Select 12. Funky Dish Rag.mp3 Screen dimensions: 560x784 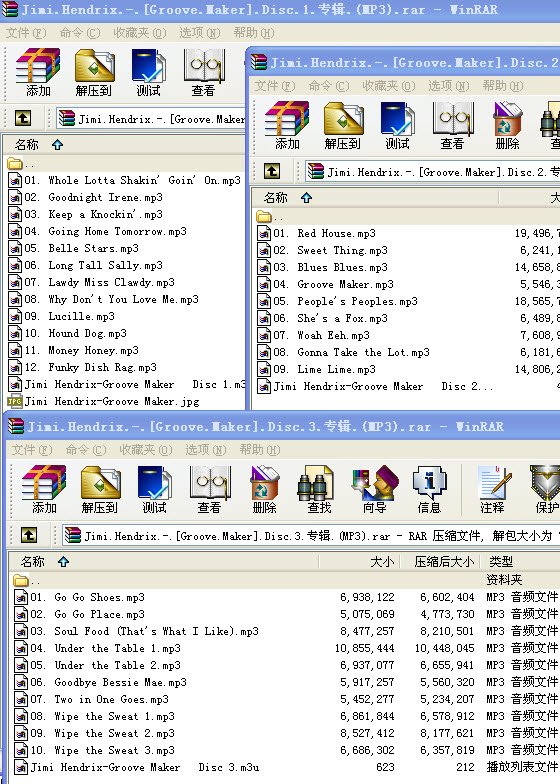(x=82, y=368)
